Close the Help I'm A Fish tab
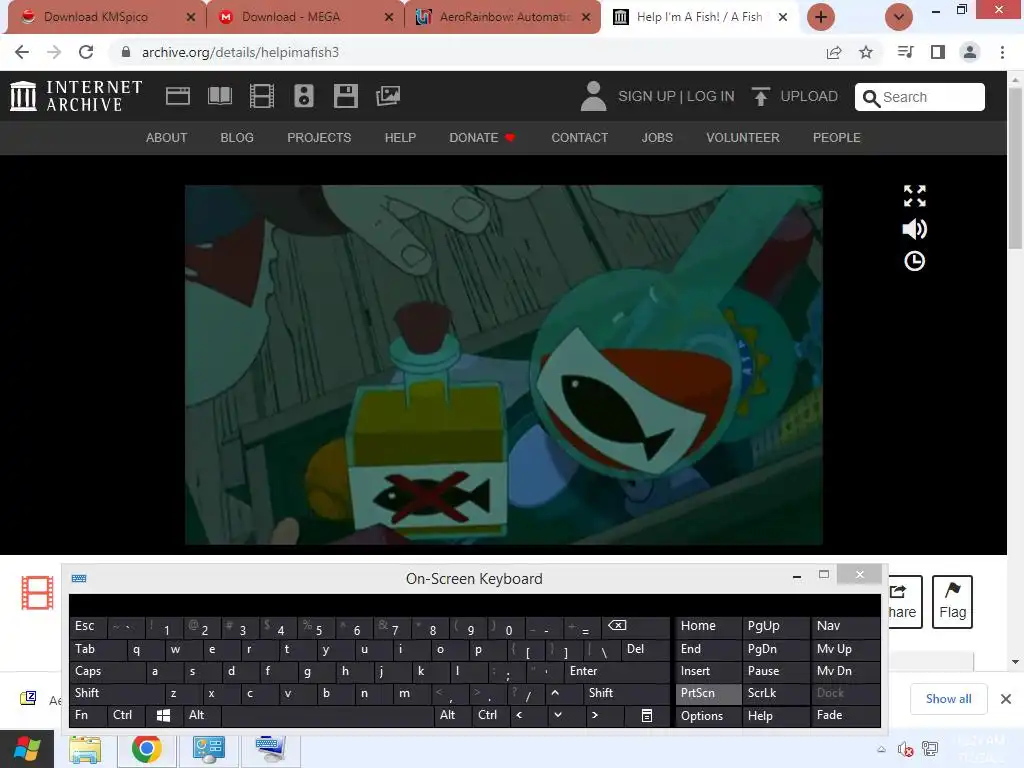 [x=782, y=17]
